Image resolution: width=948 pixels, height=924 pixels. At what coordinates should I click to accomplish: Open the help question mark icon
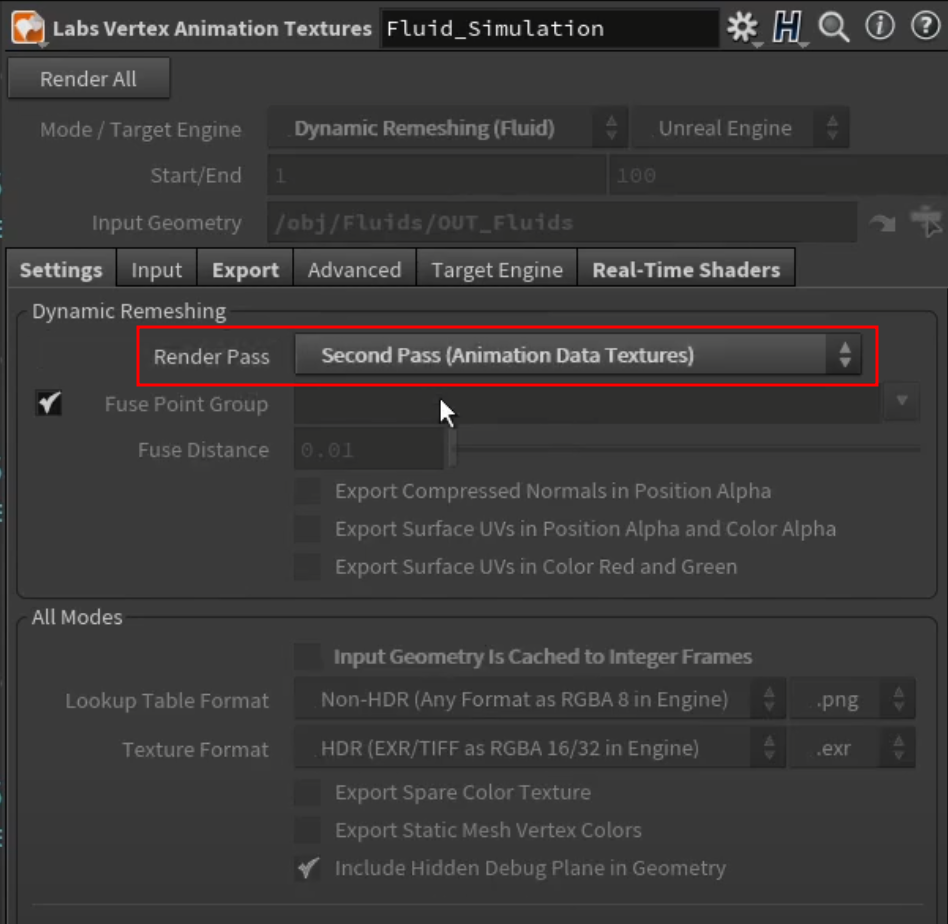925,27
